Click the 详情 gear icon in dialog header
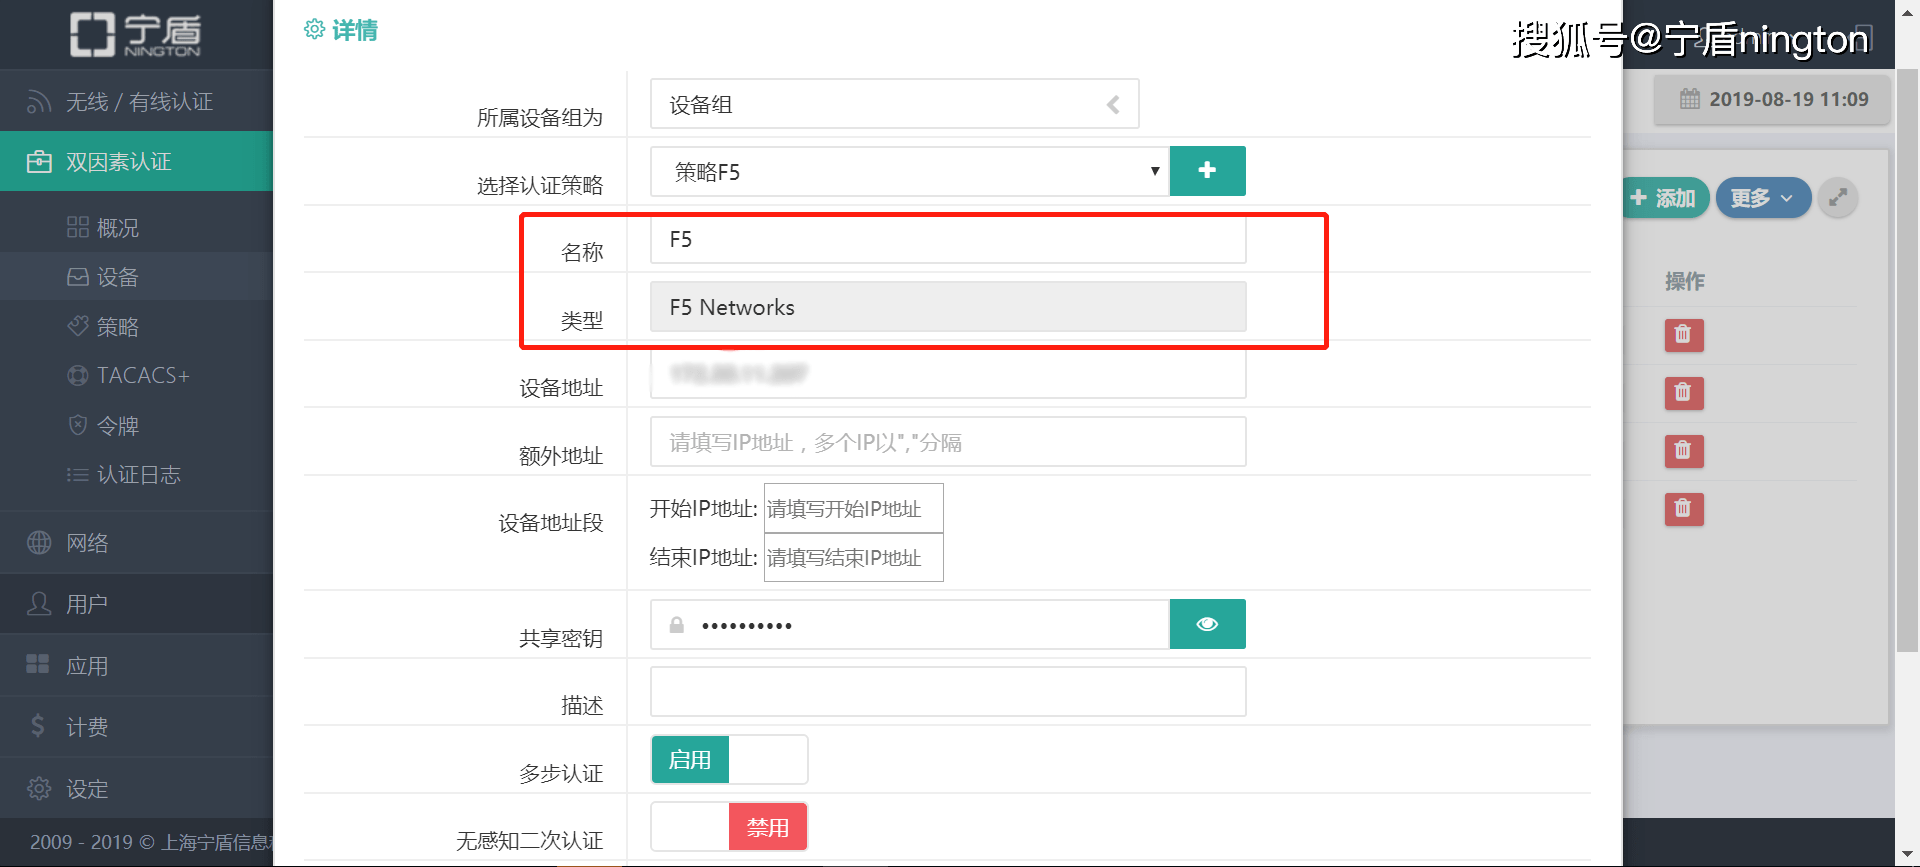This screenshot has width=1920, height=867. [x=314, y=29]
